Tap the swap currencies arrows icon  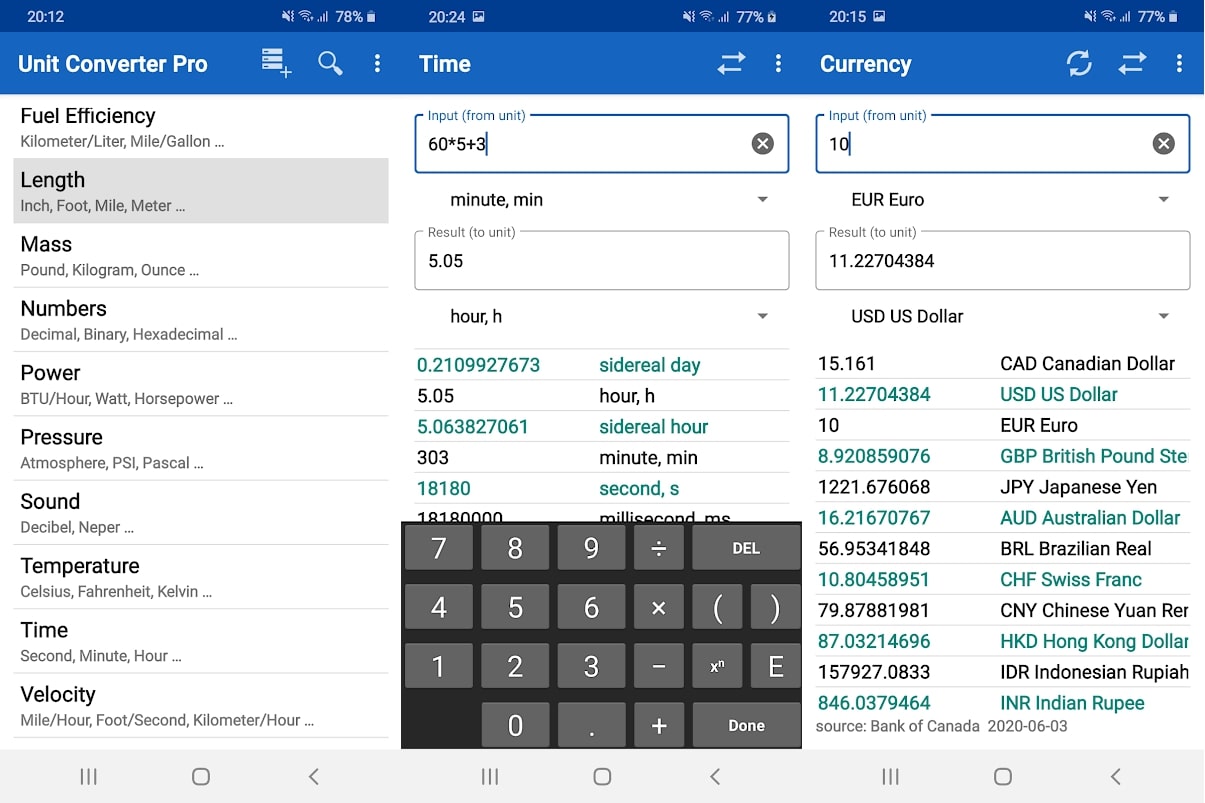coord(1132,63)
